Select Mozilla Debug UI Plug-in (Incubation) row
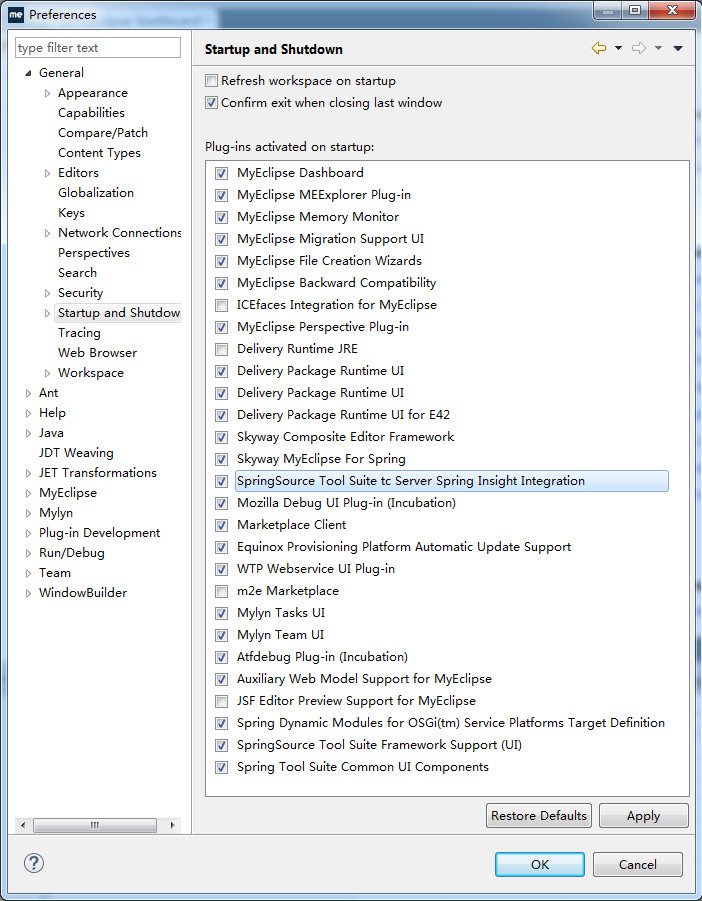The height and width of the screenshot is (901, 702). tap(346, 503)
